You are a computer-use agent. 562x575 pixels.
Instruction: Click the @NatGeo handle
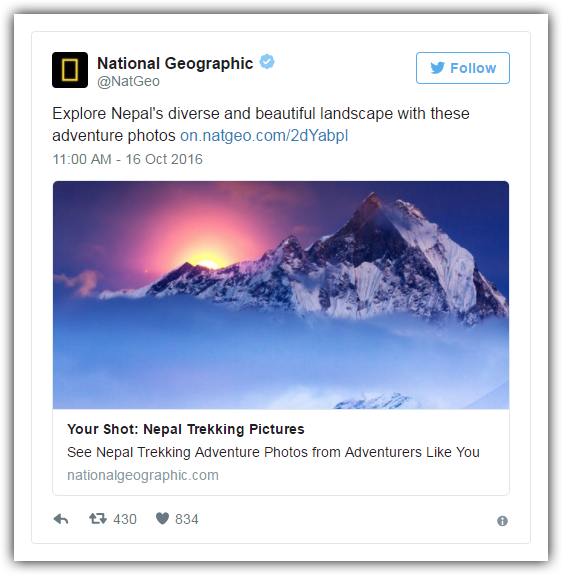pyautogui.click(x=128, y=81)
